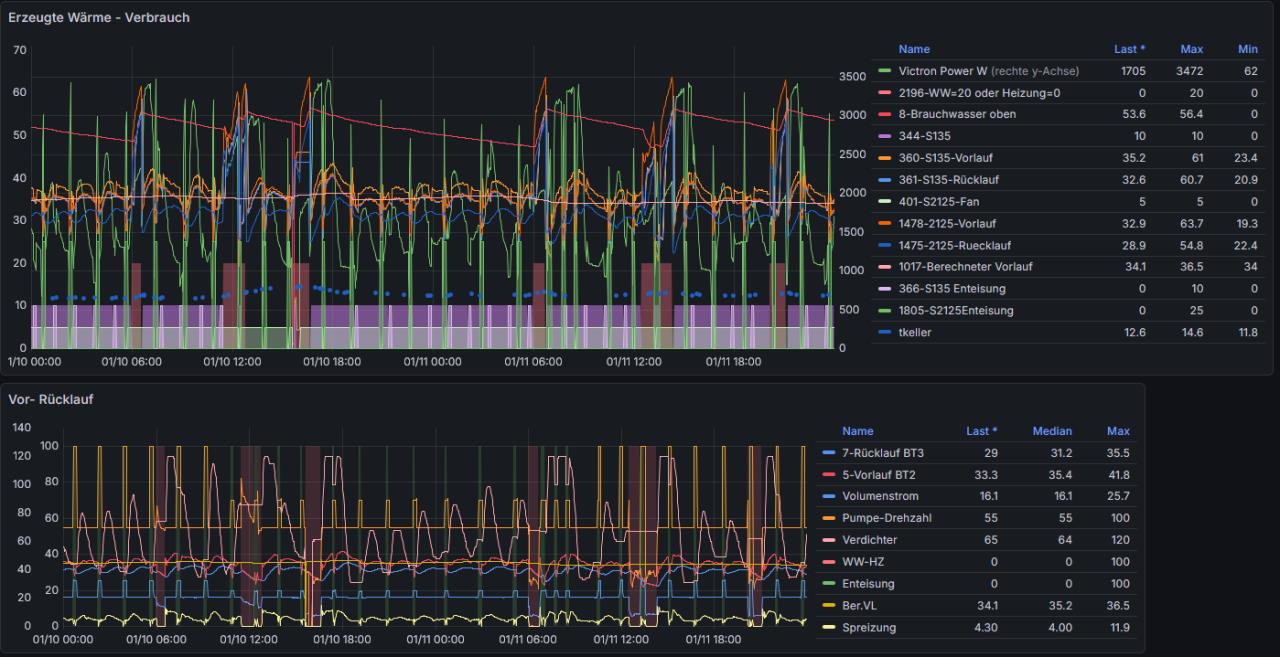Screen dimensions: 1280x657
Task: Open color picker for tkeller series
Action: (x=884, y=333)
